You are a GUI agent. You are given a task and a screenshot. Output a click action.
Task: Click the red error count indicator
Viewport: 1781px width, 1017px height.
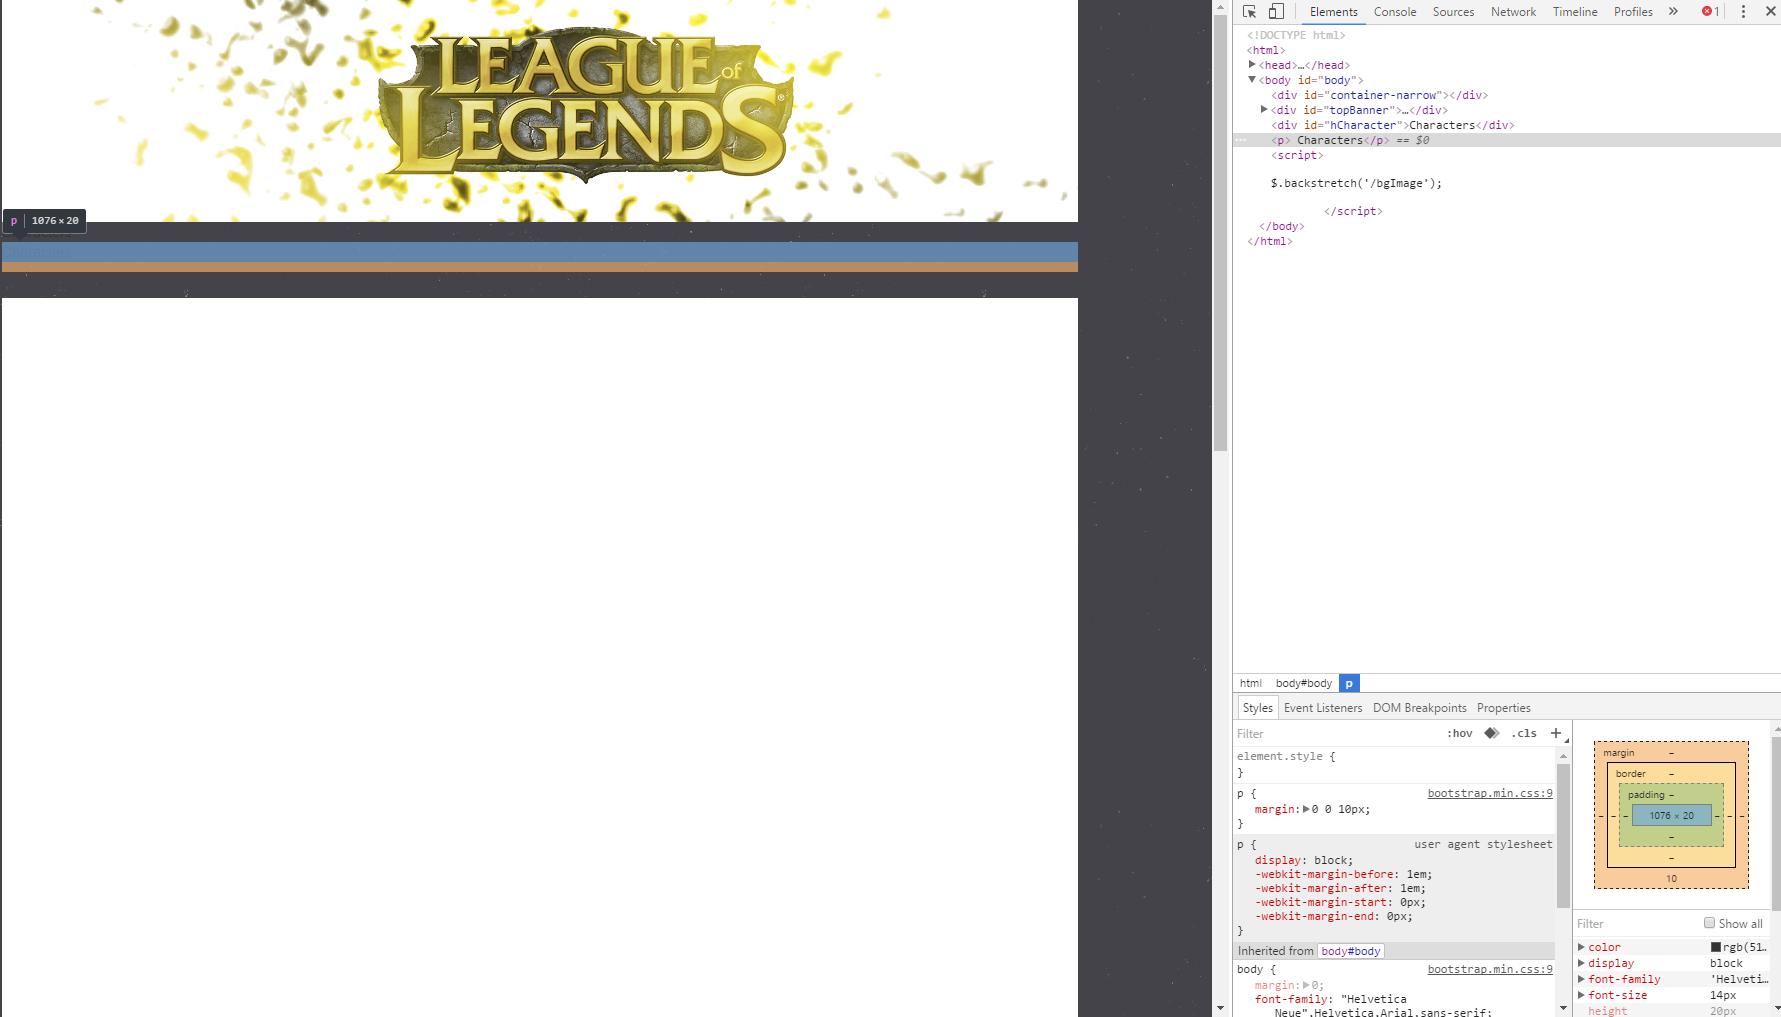point(1710,12)
